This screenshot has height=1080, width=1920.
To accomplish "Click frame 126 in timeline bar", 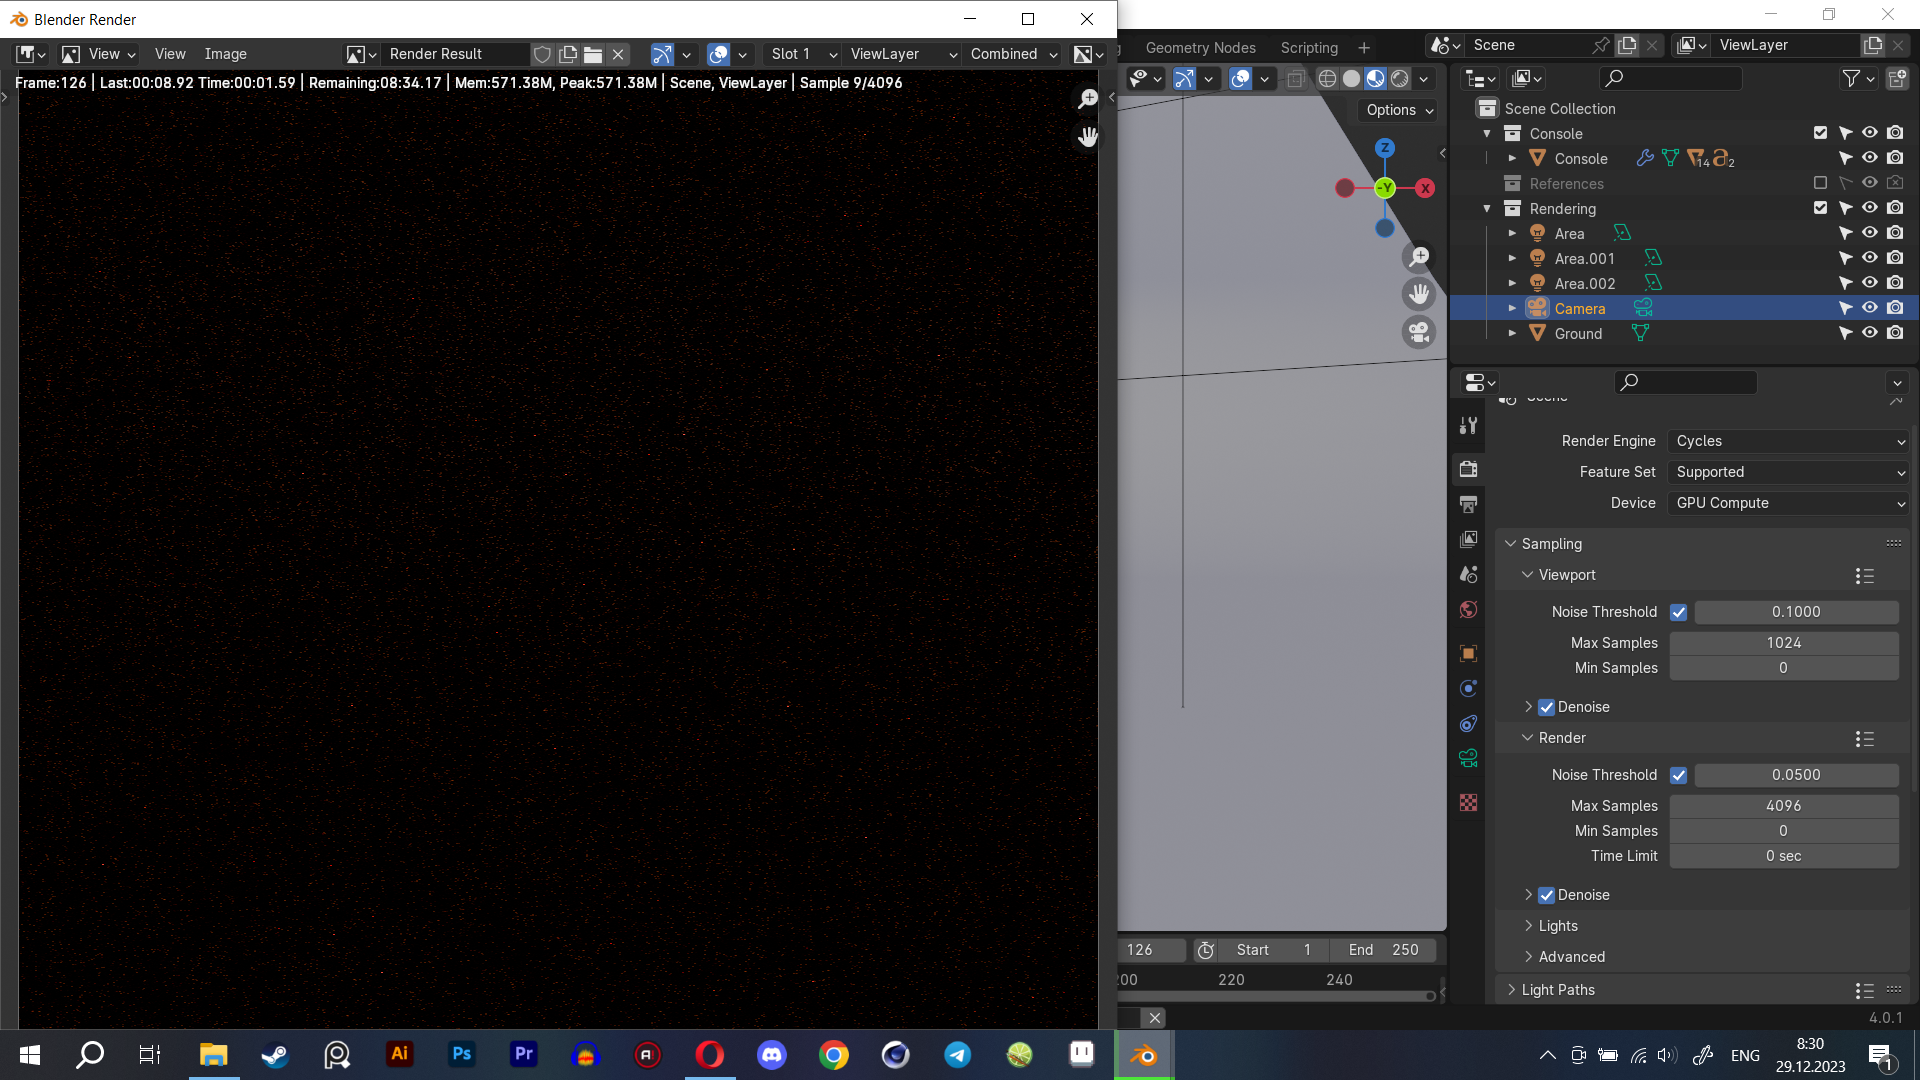I will click(x=1138, y=949).
